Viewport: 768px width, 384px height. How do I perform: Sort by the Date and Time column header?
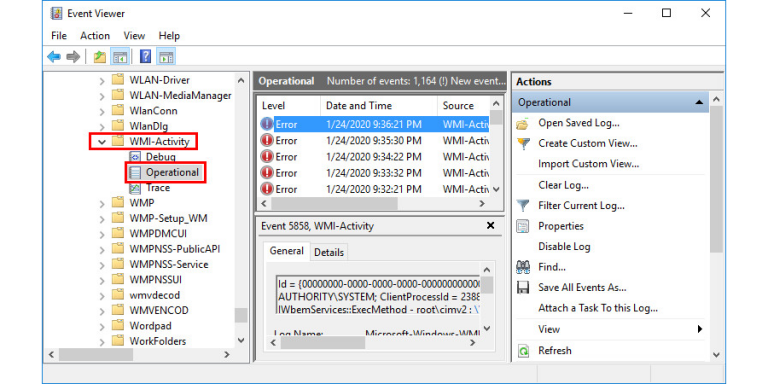[379, 106]
